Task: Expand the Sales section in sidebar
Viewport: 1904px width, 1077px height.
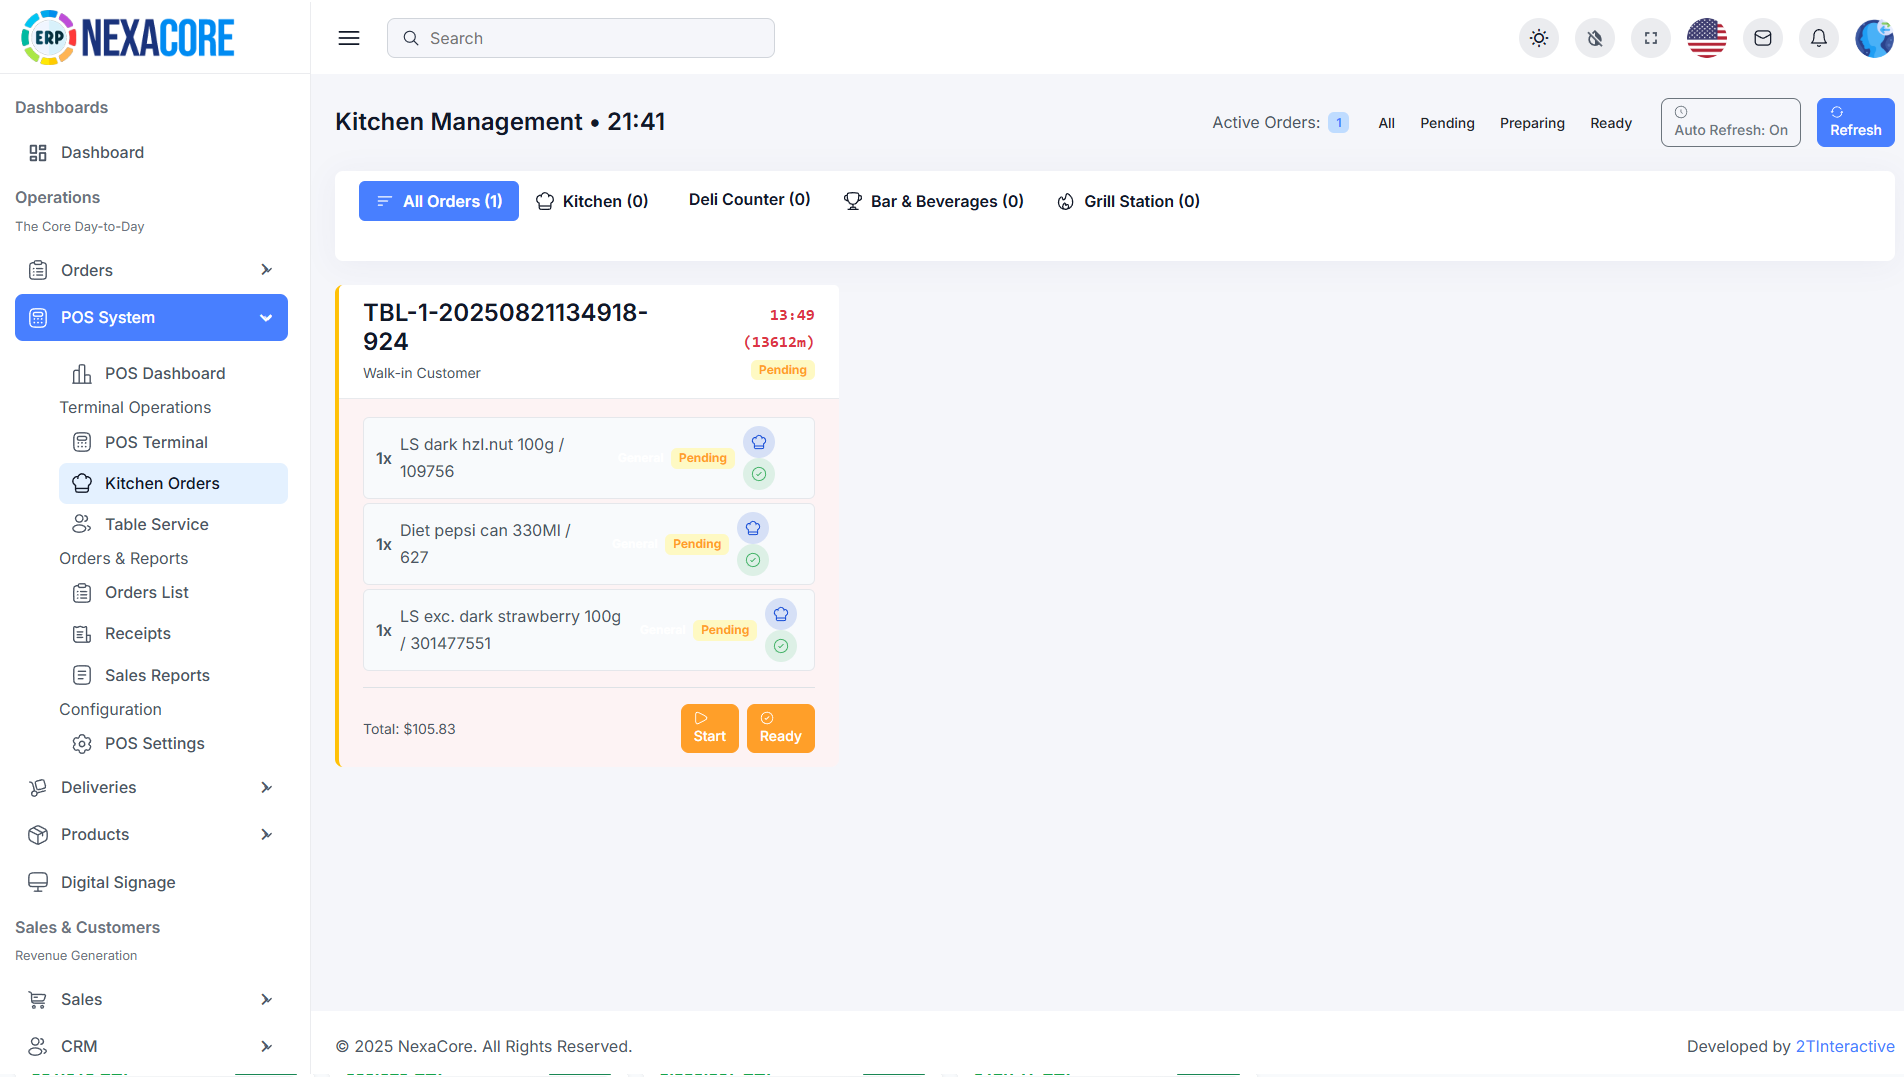Action: tap(151, 999)
